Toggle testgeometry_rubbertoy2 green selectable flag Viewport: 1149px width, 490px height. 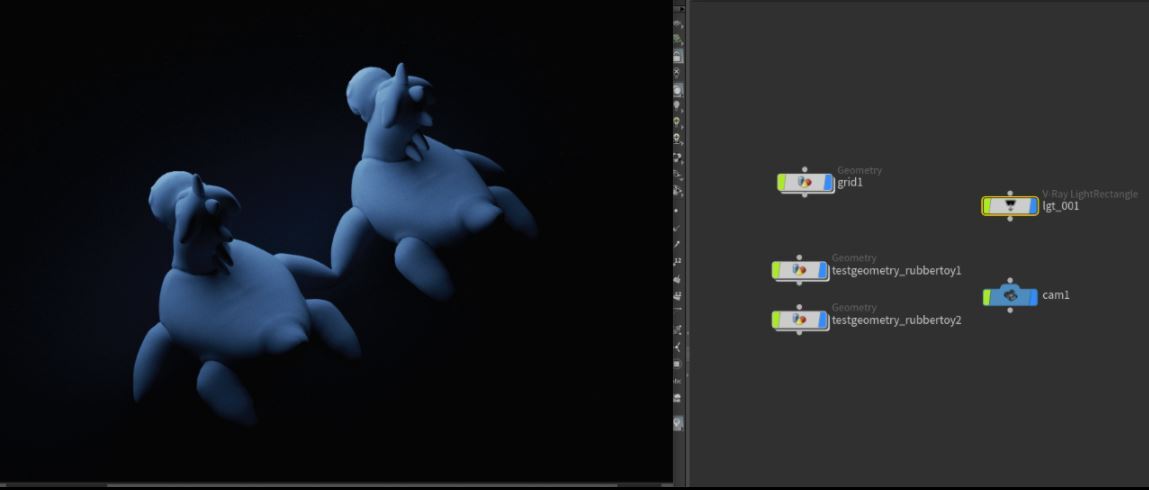[x=775, y=320]
